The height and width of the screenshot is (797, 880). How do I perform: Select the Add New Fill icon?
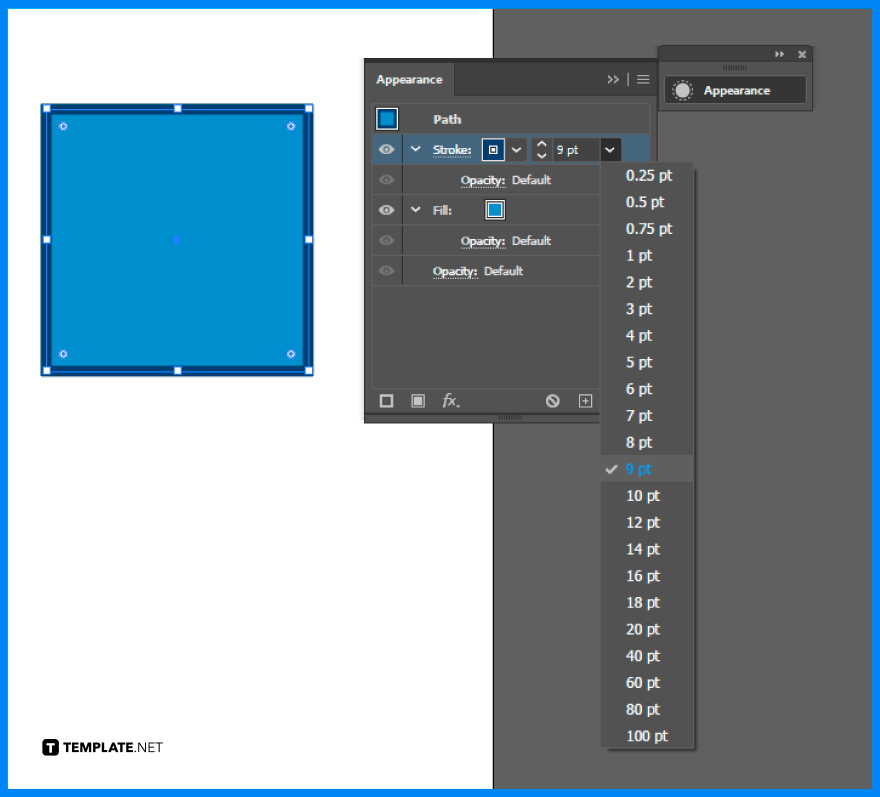click(x=417, y=401)
